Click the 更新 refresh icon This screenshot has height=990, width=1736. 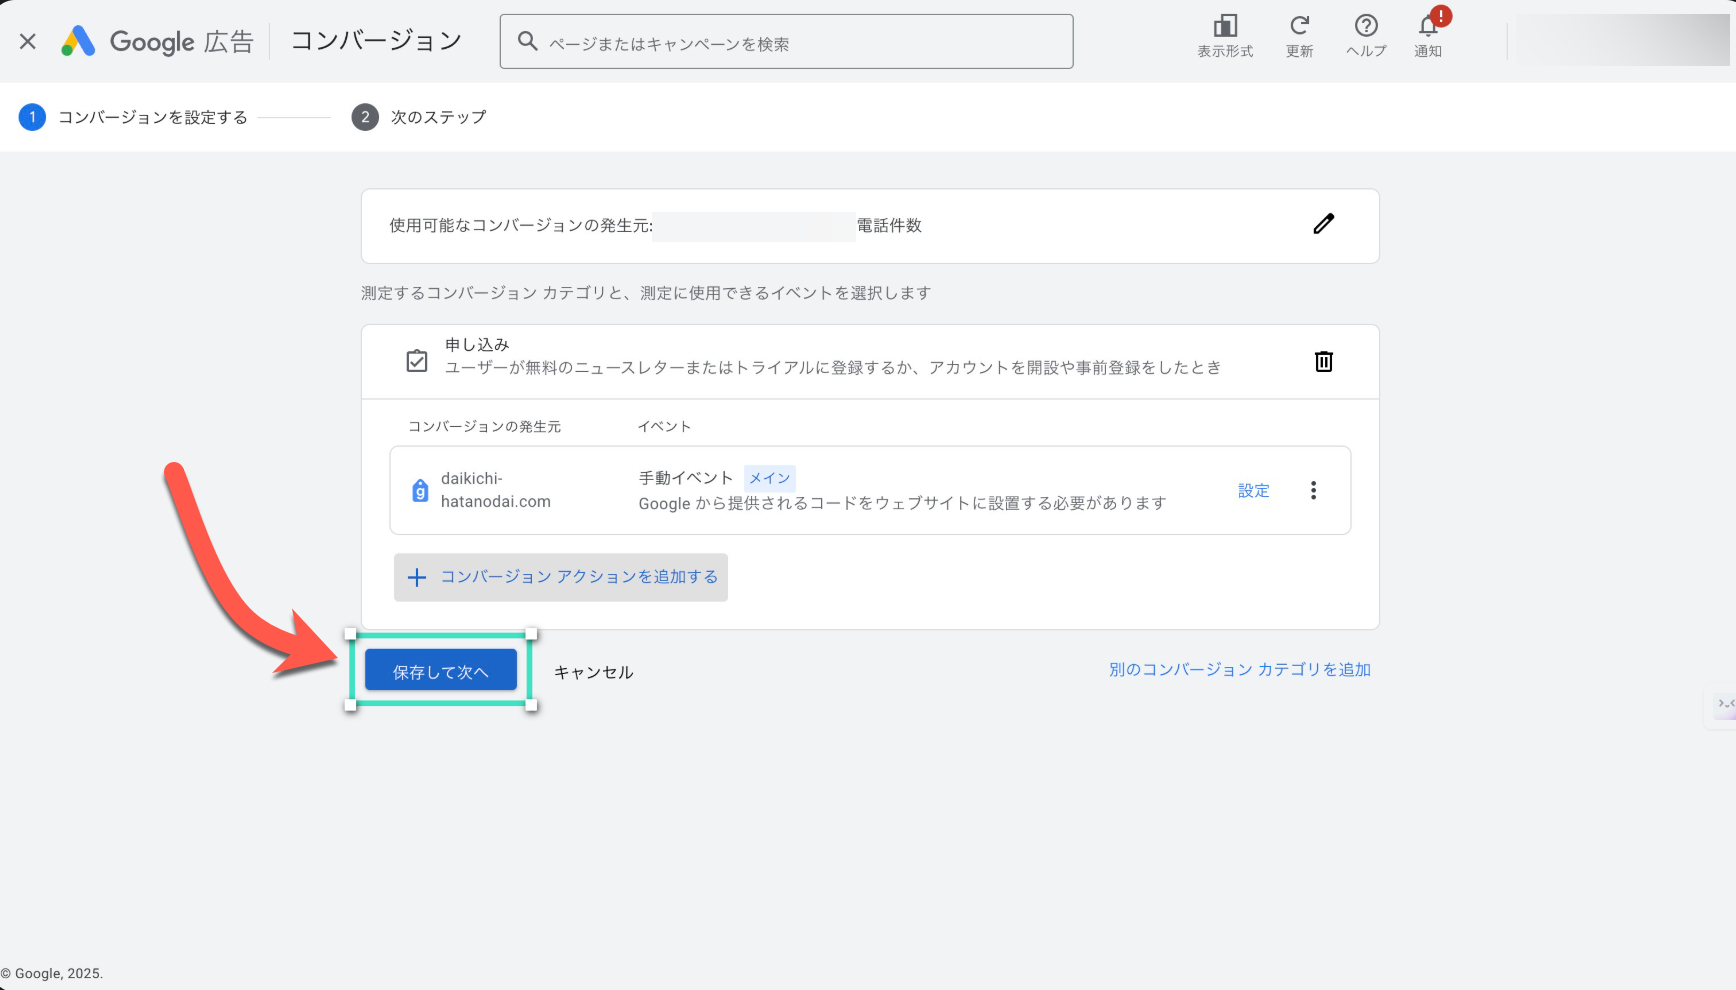click(x=1299, y=28)
